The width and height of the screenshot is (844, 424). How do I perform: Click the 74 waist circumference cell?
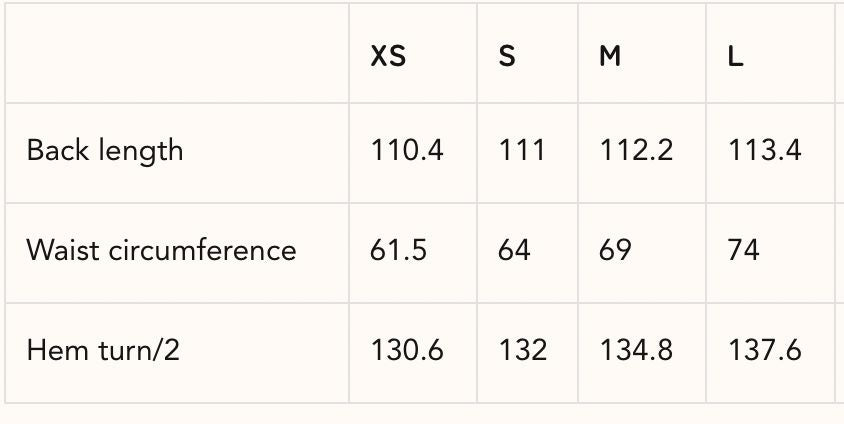pyautogui.click(x=743, y=249)
